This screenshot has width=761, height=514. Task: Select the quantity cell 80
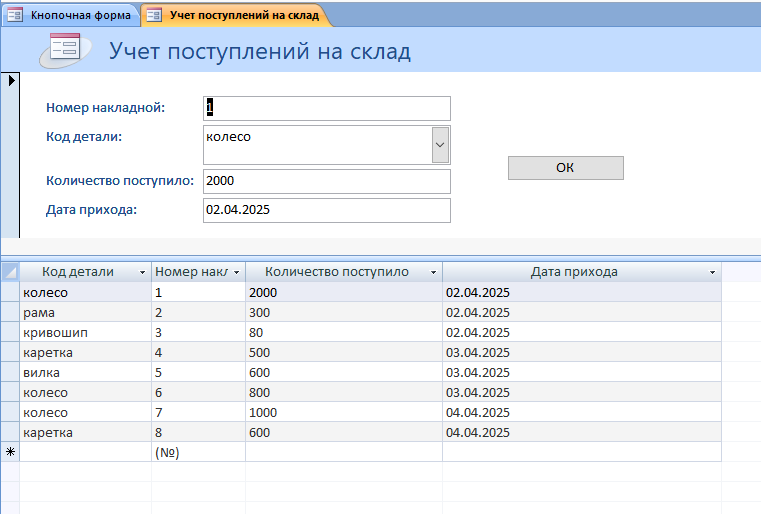pos(344,332)
